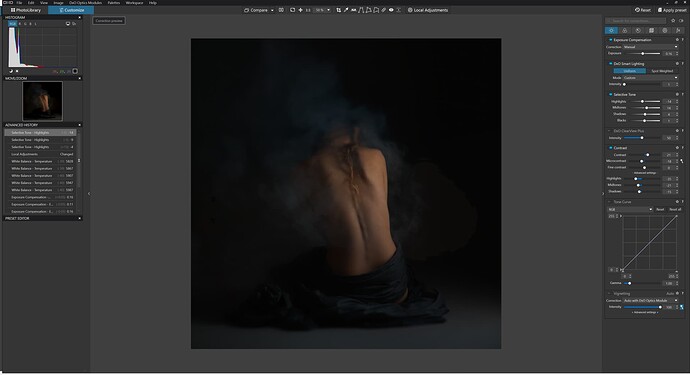Select the Crop tool
Screen dimensions: 690x375
pos(338,10)
